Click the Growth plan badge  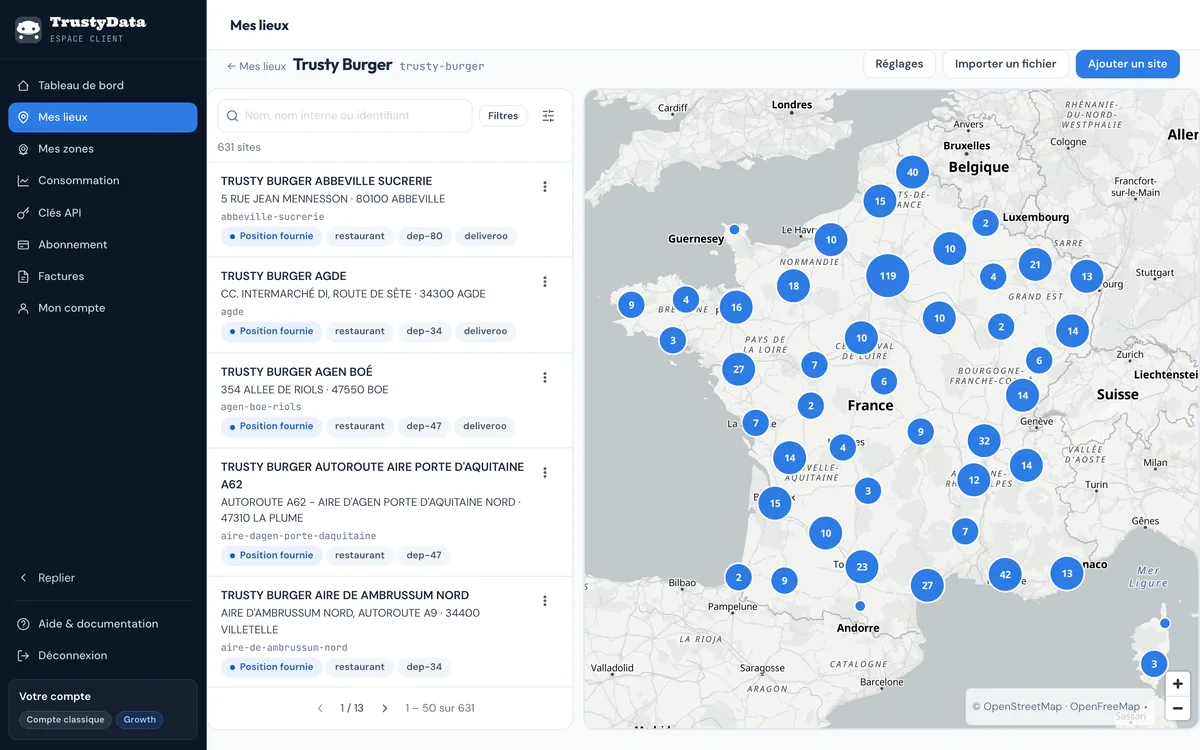pos(140,720)
